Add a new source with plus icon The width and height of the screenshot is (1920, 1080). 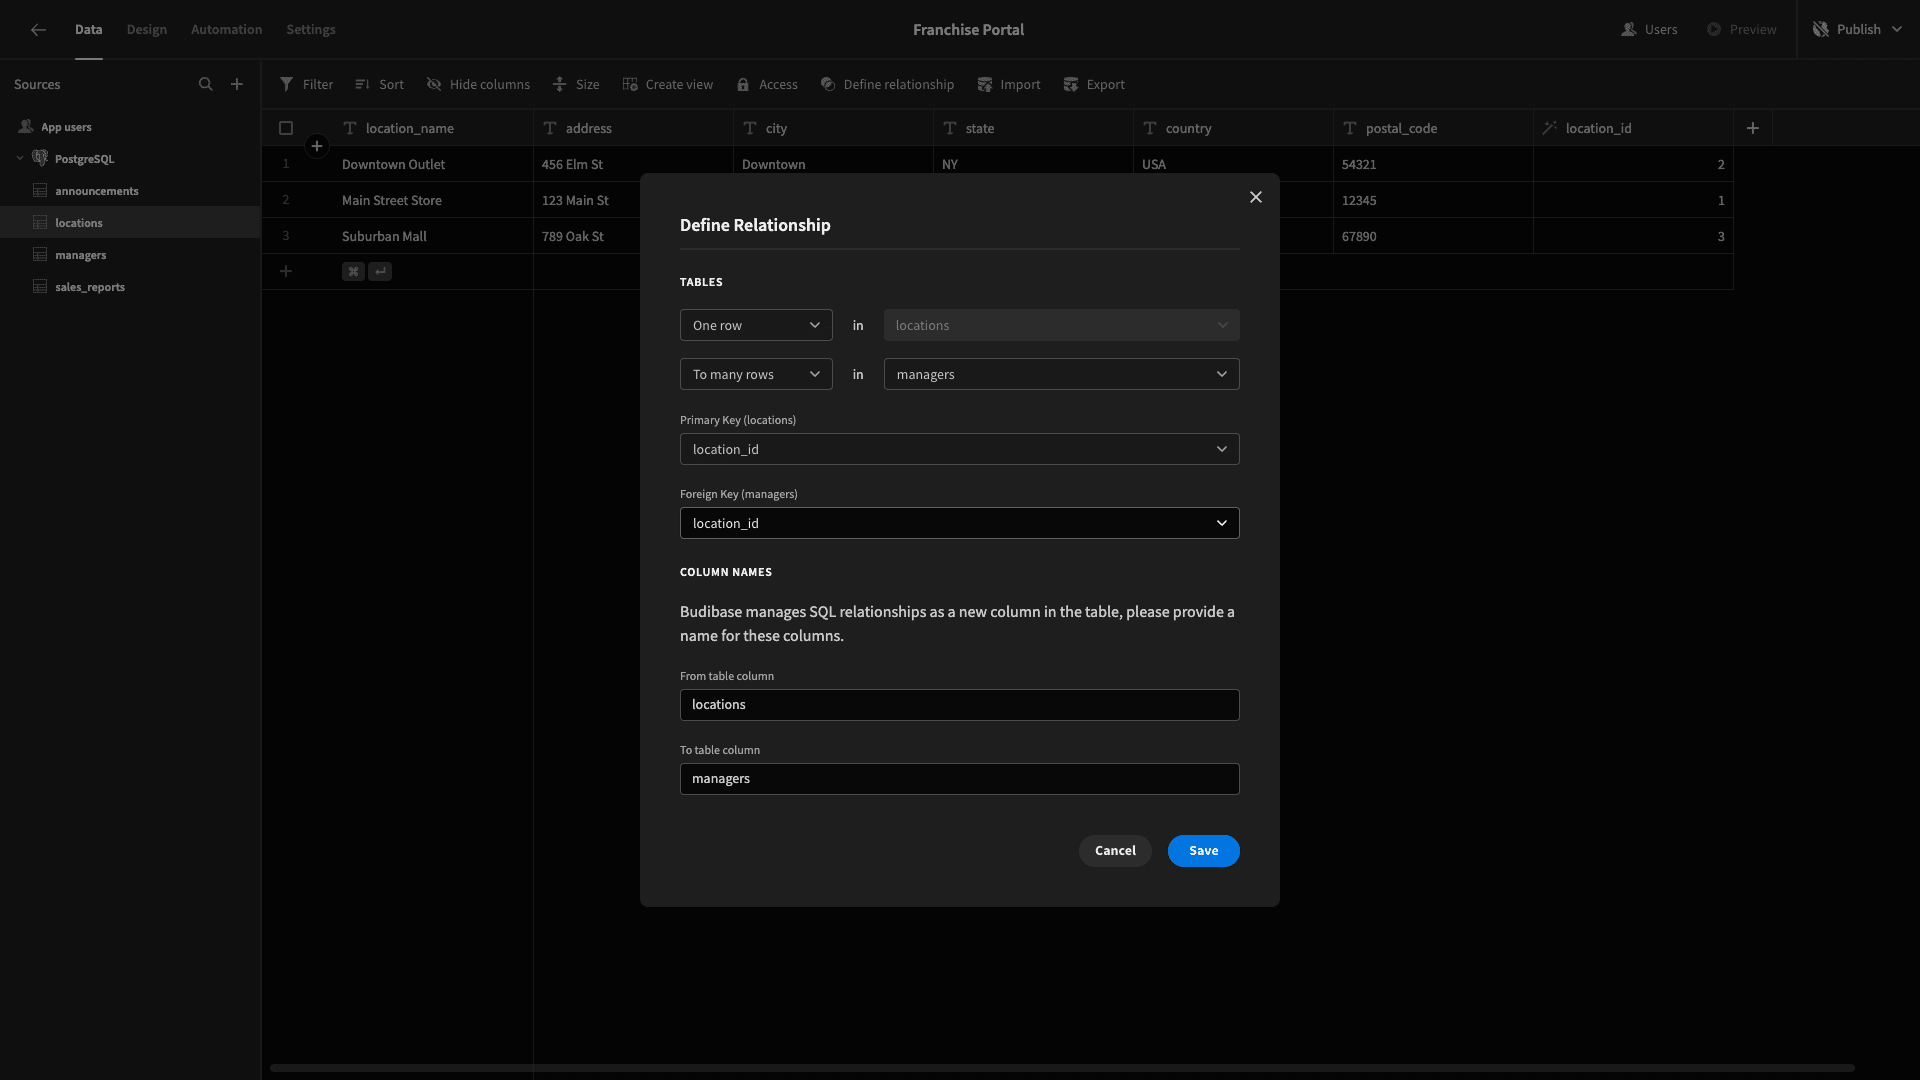pos(237,84)
